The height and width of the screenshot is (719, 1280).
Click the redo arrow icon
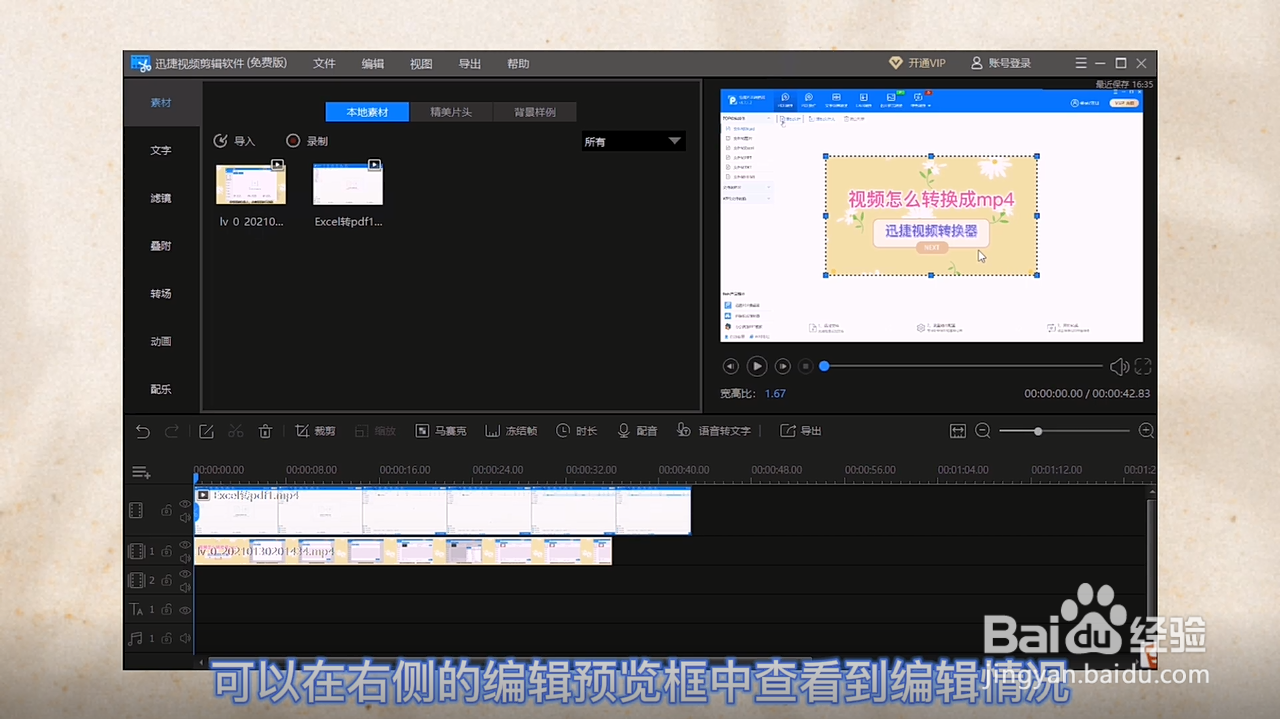[x=171, y=431]
